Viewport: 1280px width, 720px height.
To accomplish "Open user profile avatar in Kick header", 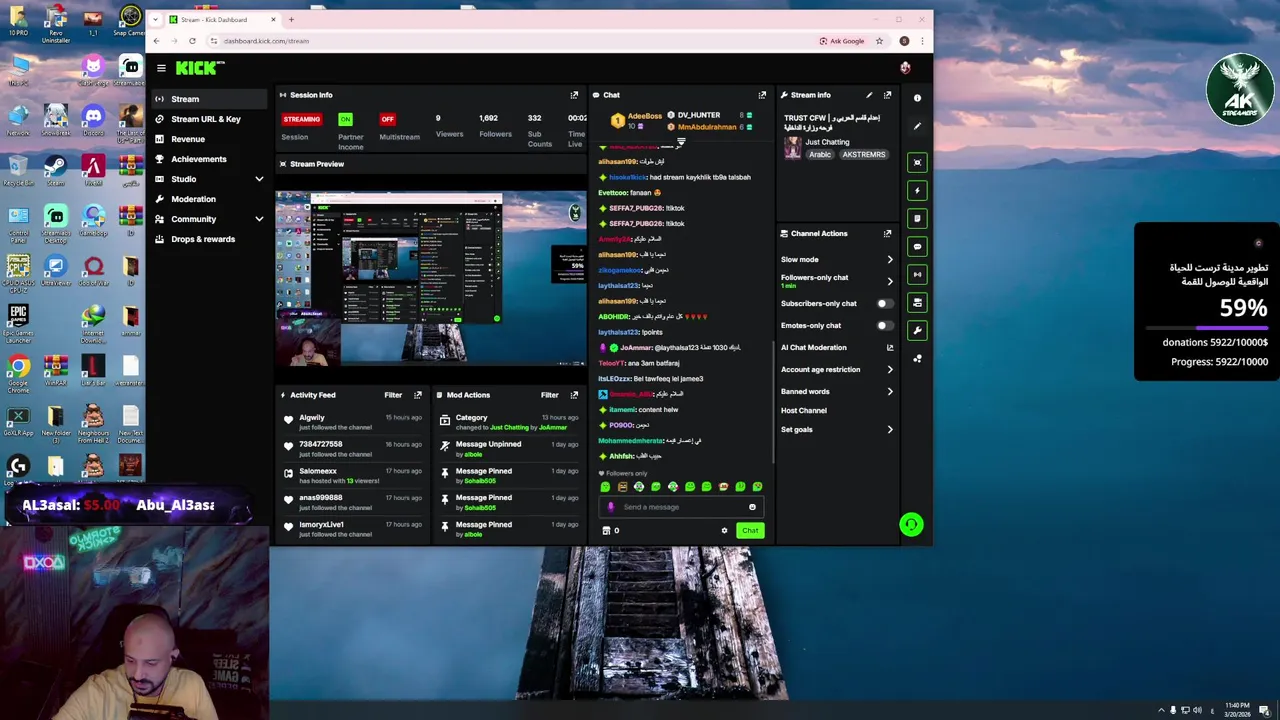I will [x=905, y=68].
